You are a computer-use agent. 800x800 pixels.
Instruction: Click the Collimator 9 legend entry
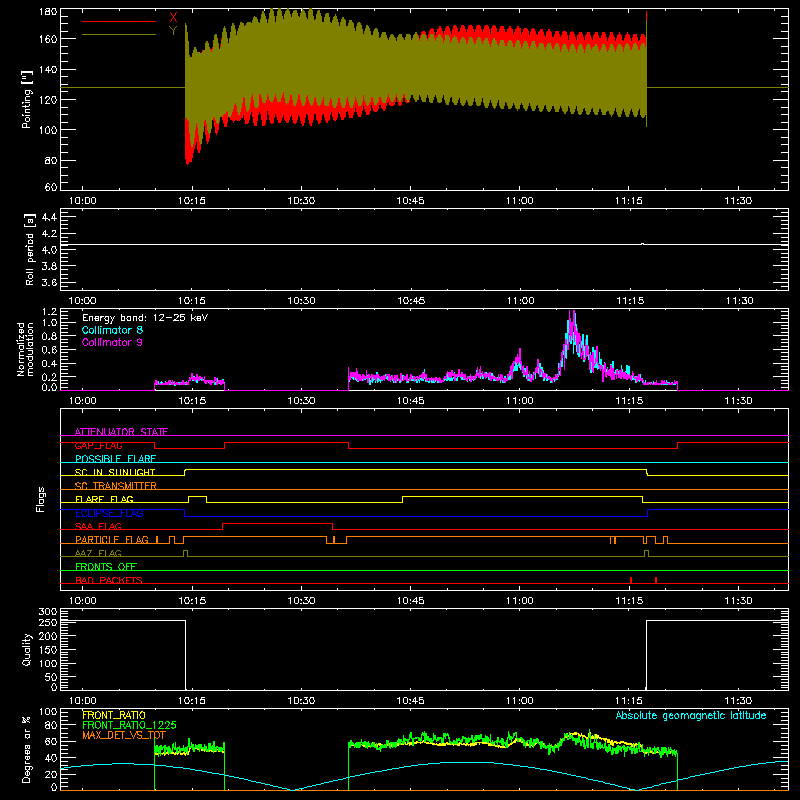pyautogui.click(x=112, y=342)
